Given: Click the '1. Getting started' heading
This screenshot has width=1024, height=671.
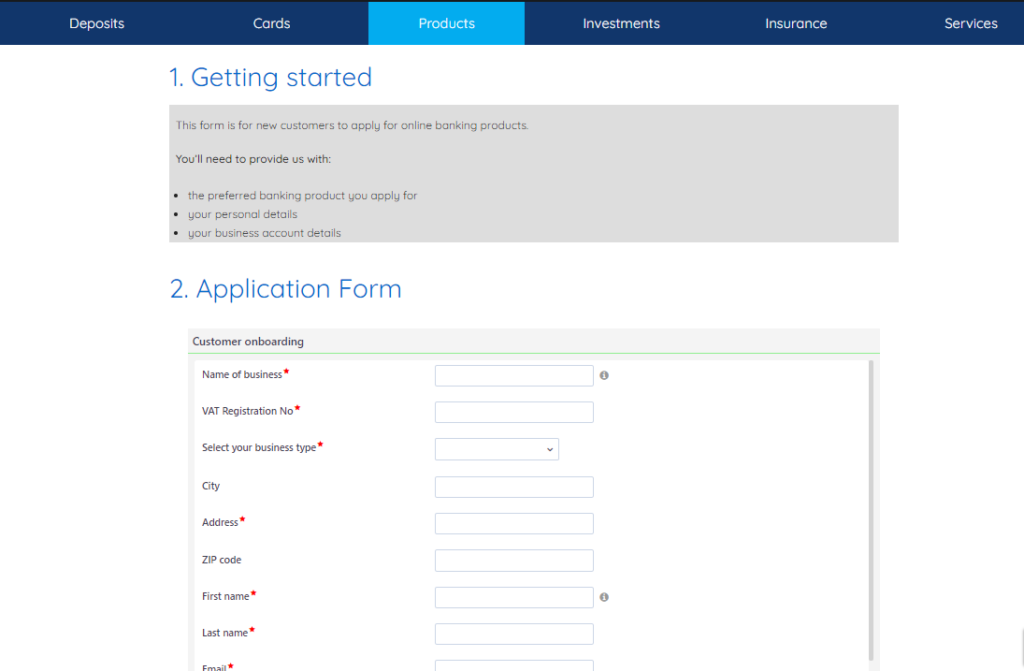Looking at the screenshot, I should point(271,77).
